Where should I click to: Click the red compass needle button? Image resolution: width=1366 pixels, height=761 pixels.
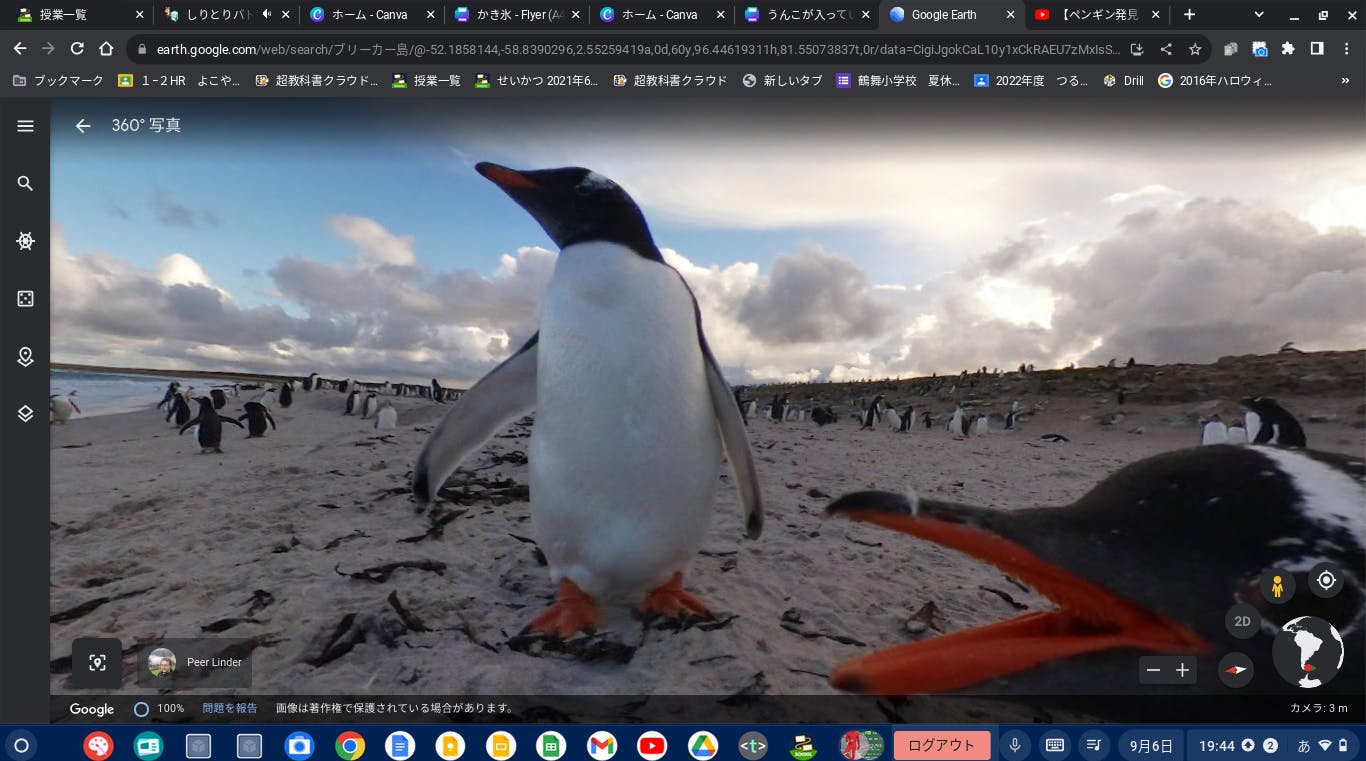[x=1236, y=670]
